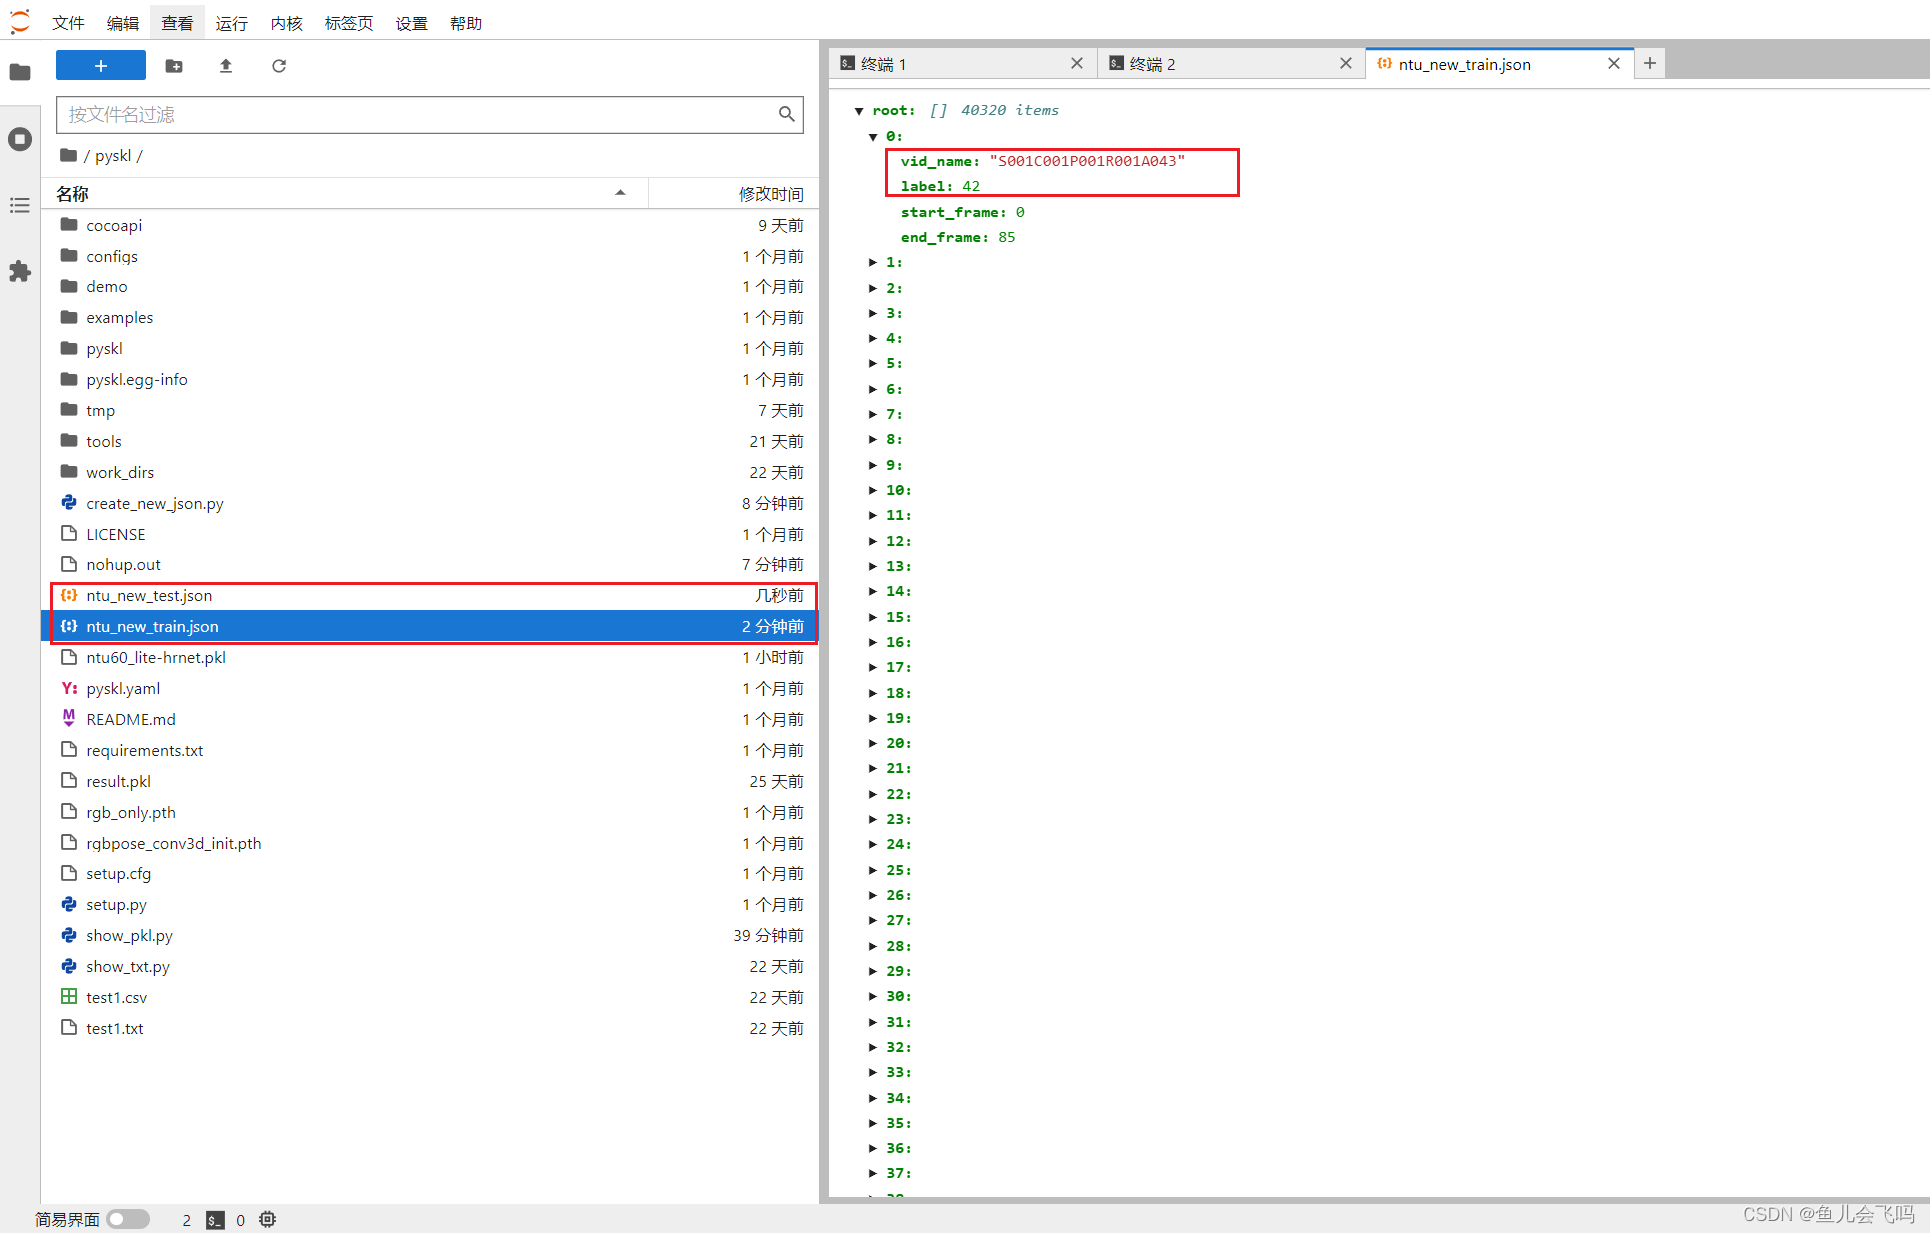Open the extension manager puzzle icon

coord(20,271)
